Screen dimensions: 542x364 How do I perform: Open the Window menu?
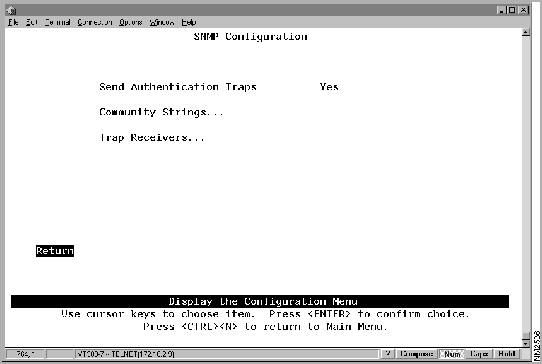(x=162, y=22)
